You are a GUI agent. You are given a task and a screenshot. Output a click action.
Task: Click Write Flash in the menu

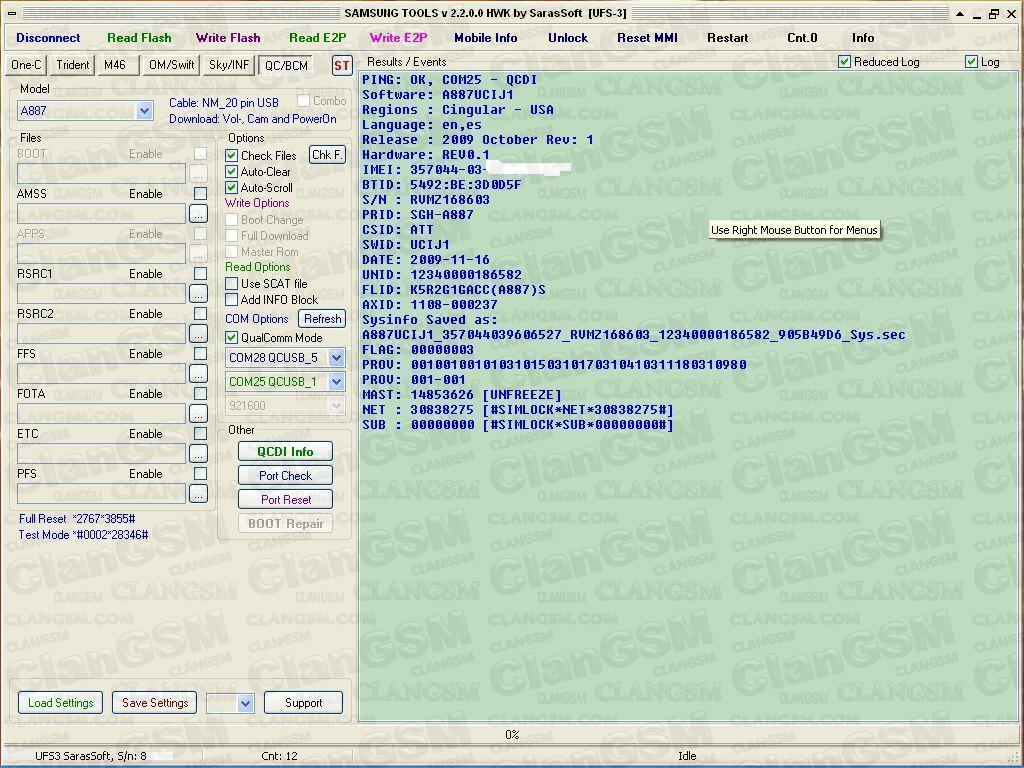click(x=228, y=38)
